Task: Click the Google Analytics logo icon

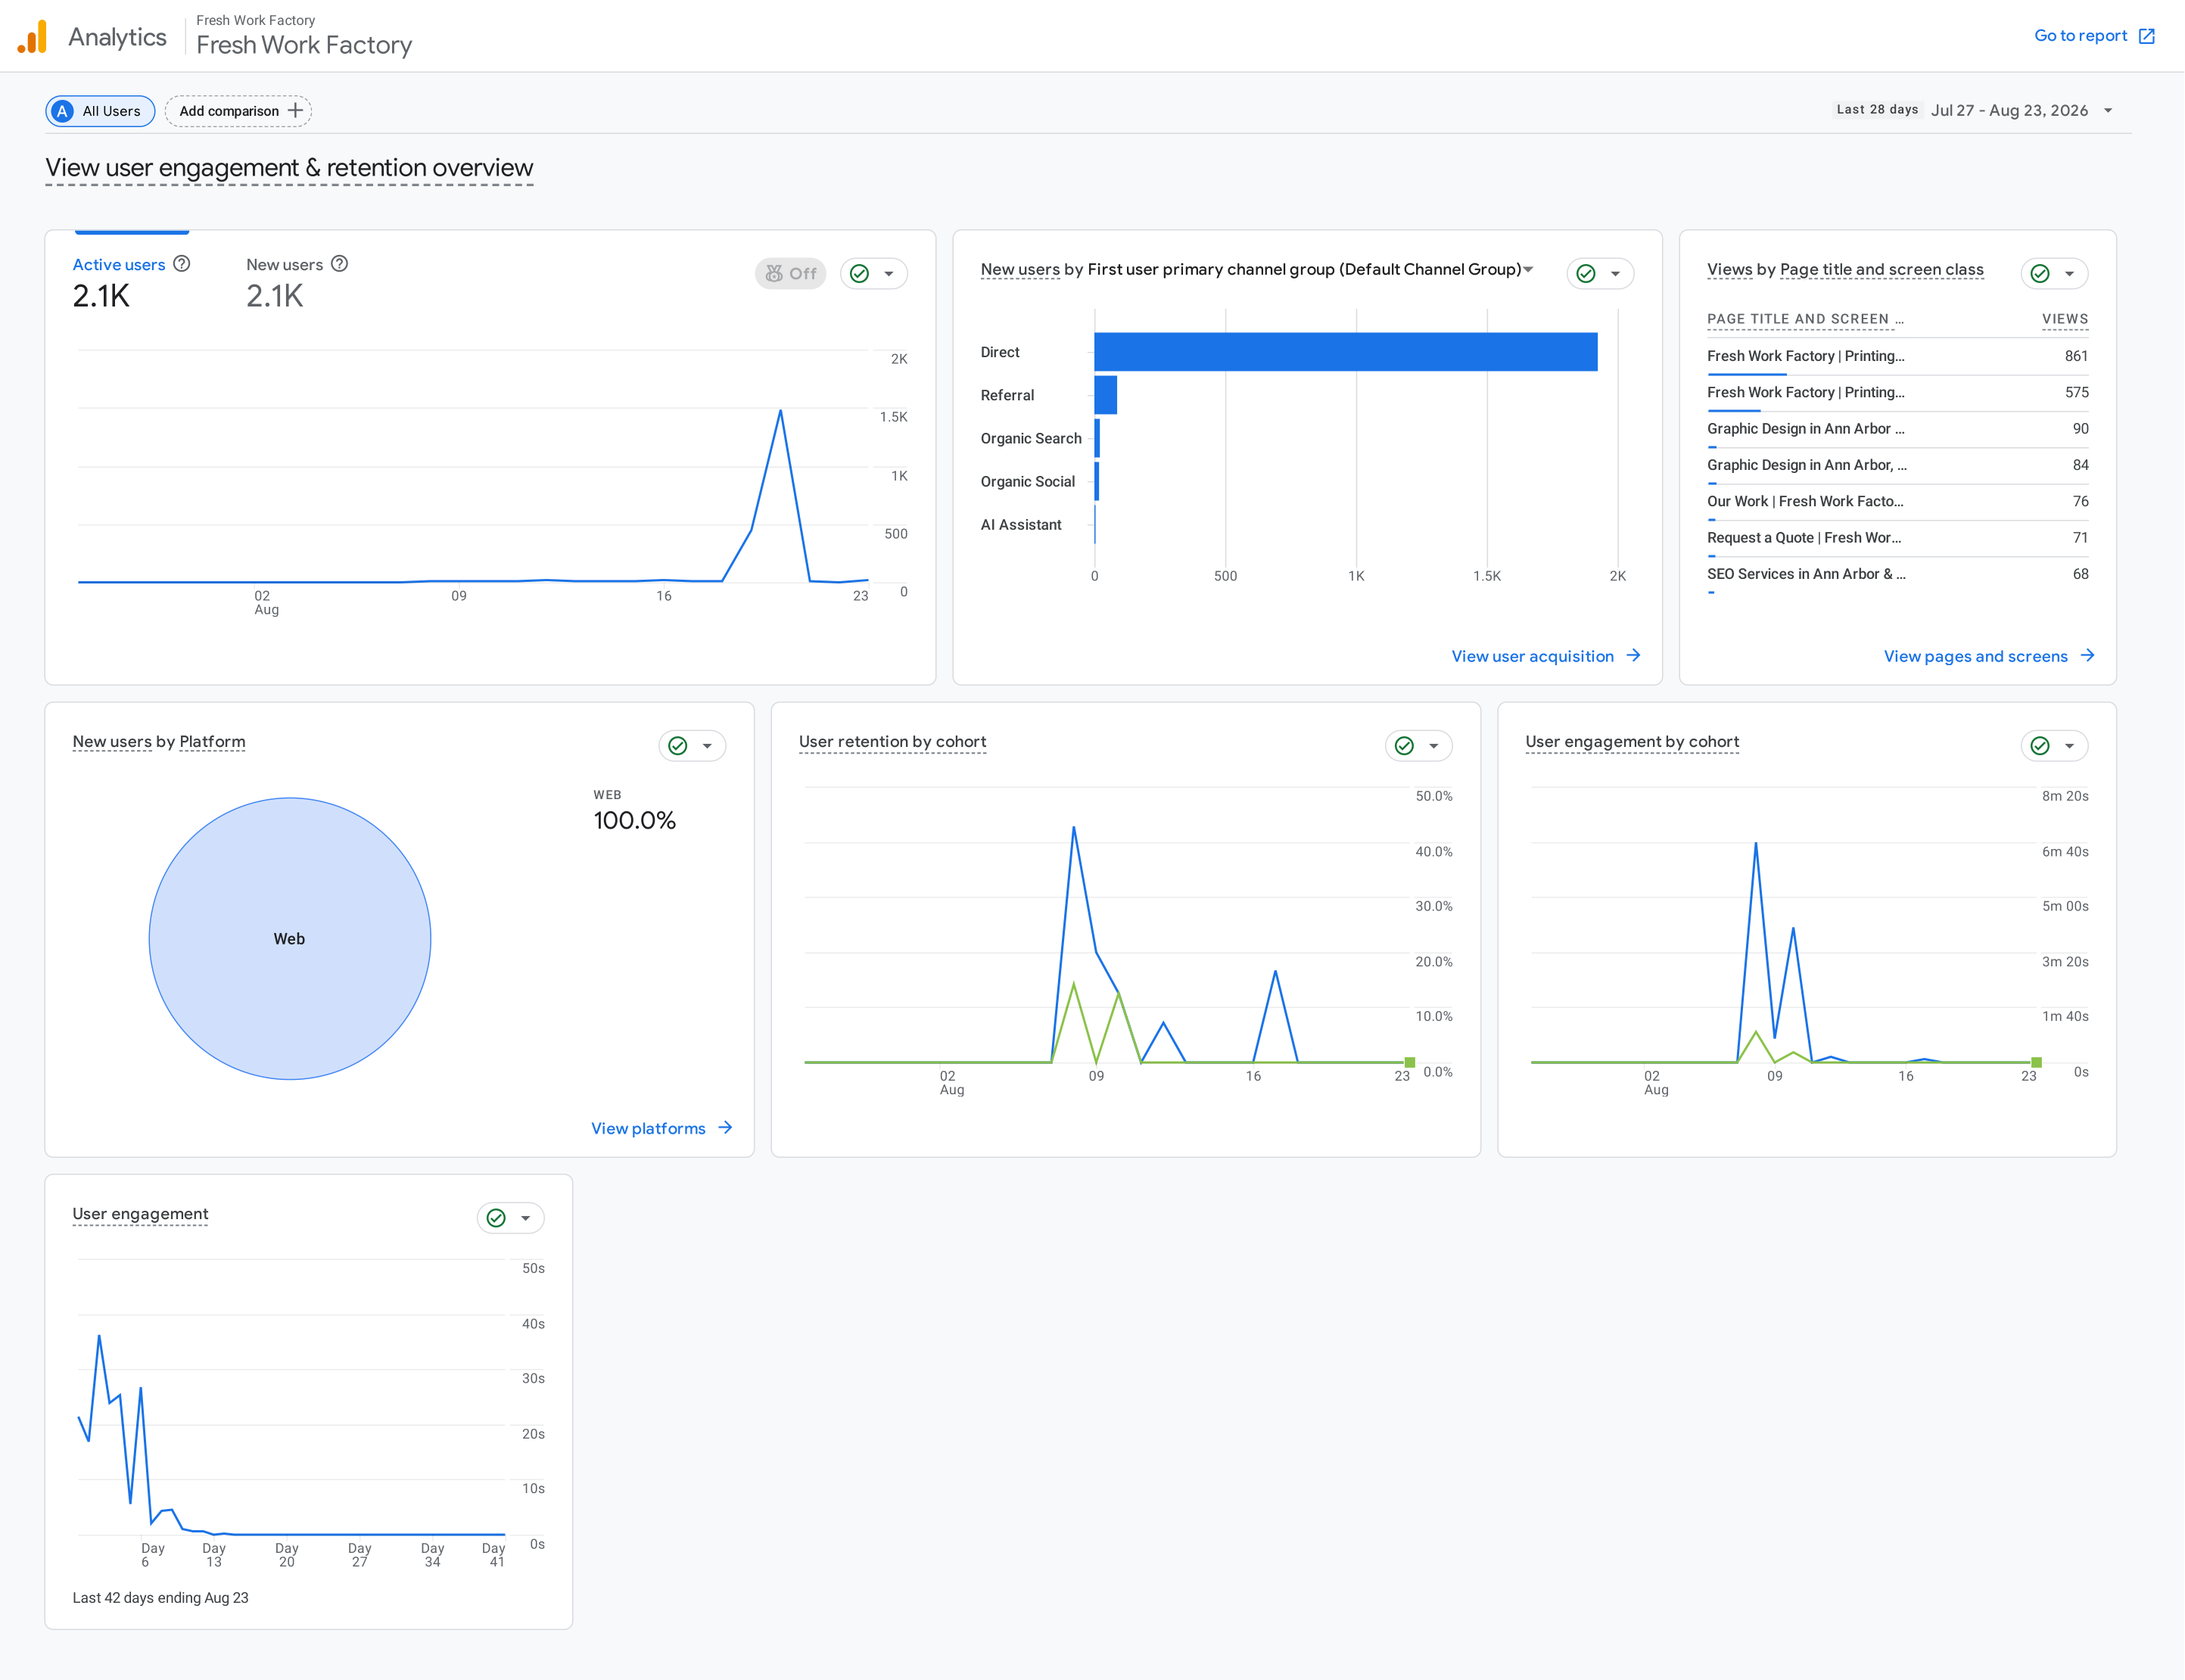Action: pos(32,36)
